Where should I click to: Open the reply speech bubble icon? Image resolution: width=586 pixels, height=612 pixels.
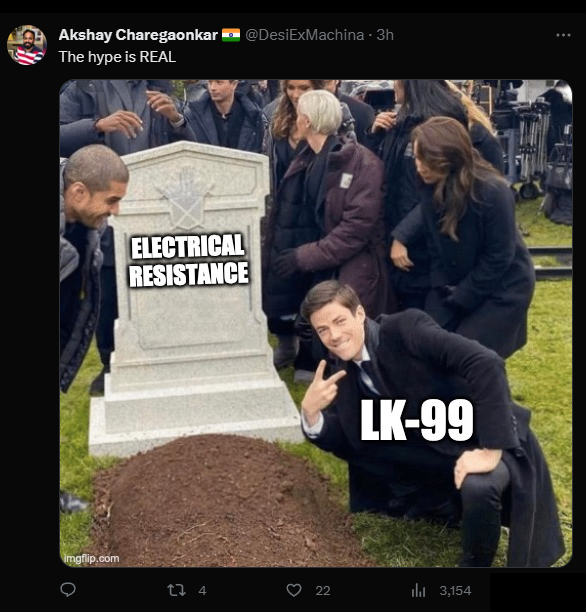tap(68, 590)
